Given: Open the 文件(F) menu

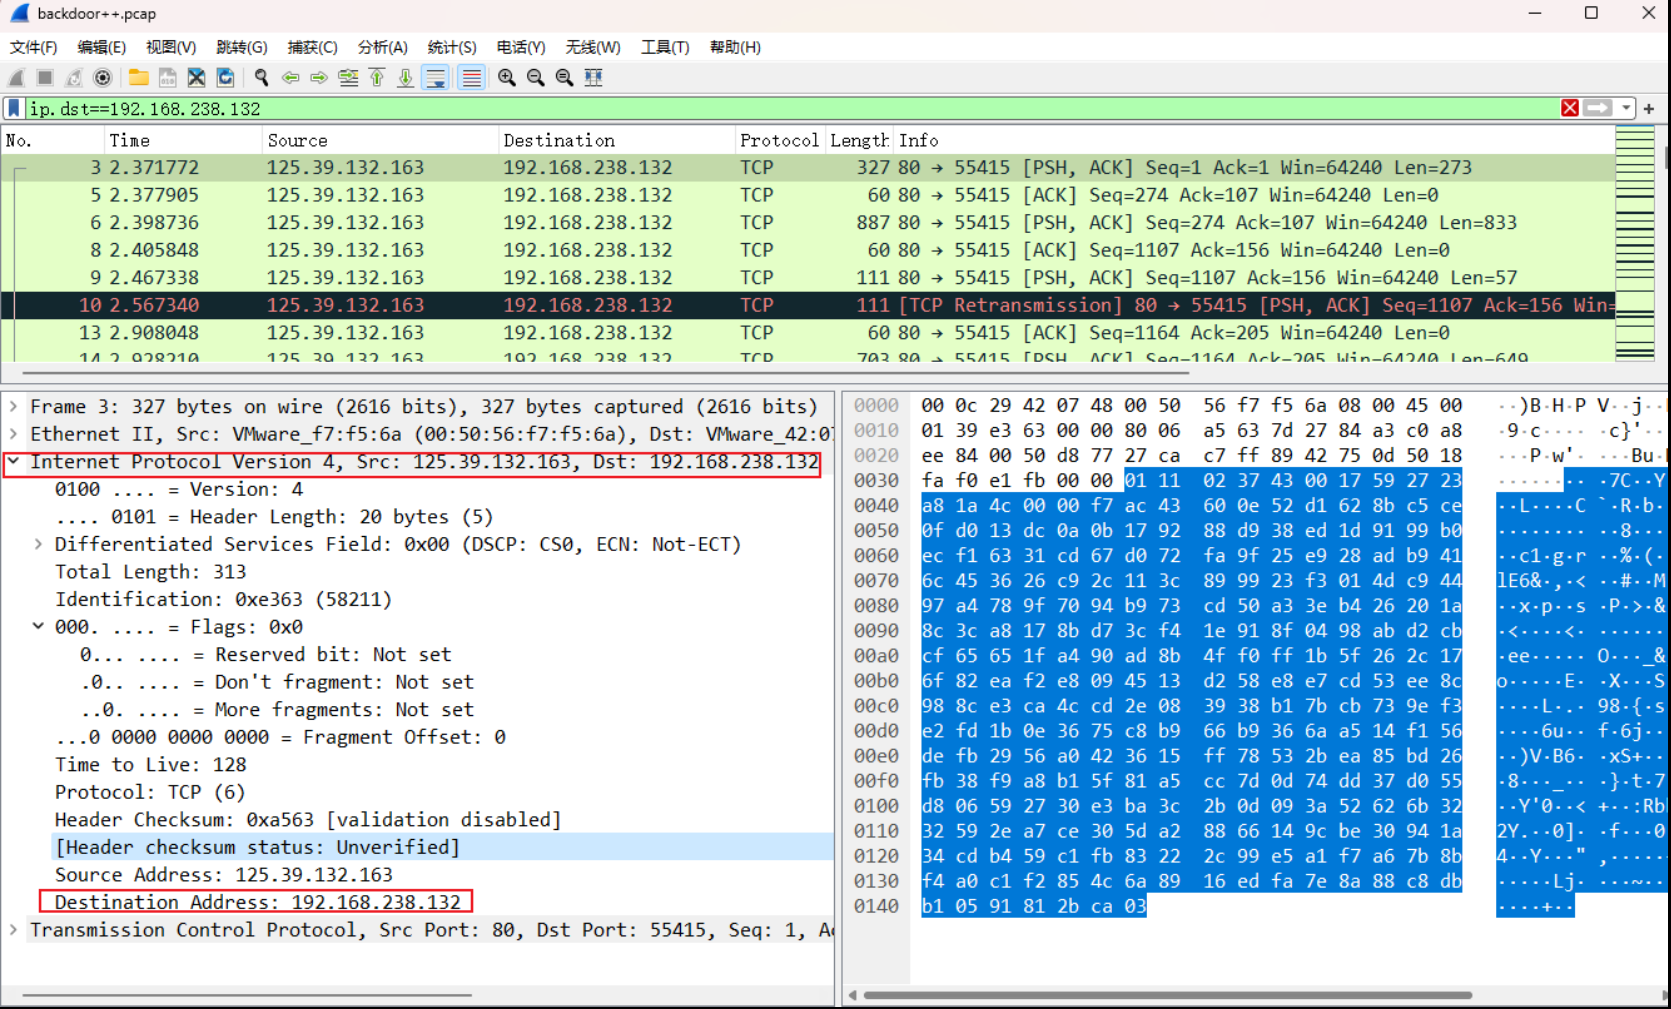Looking at the screenshot, I should 33,47.
